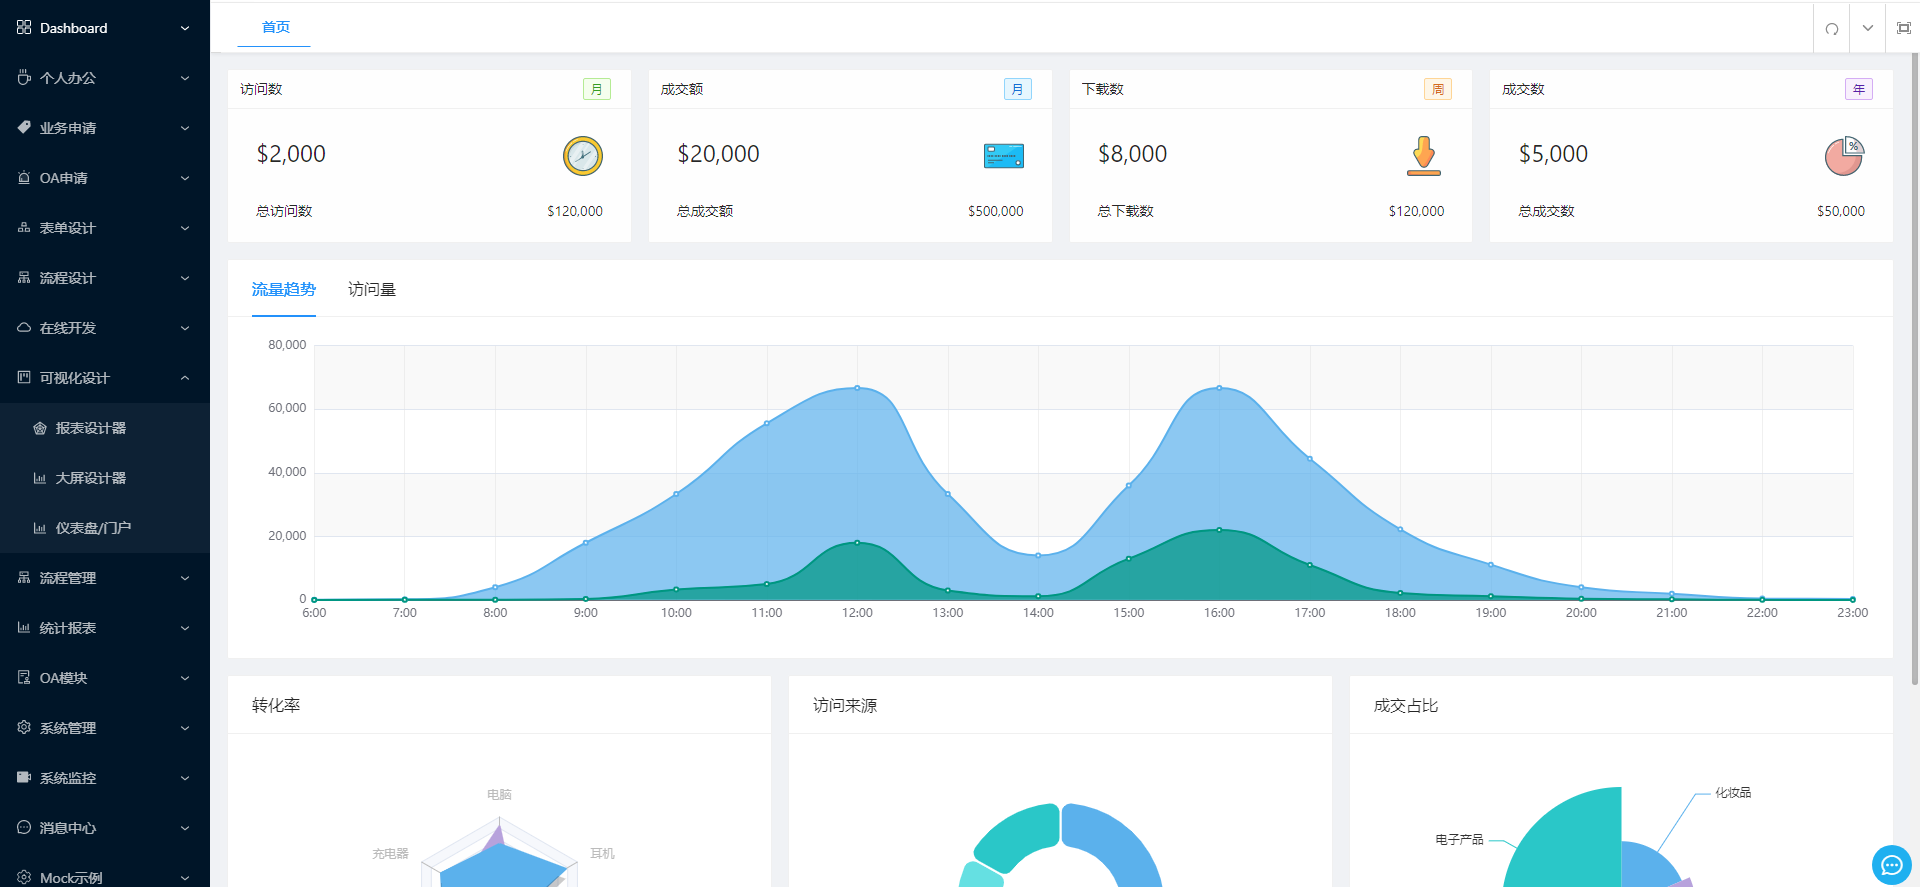Click the credit card icon in 成交额 card
Screen dimensions: 1920x887
pyautogui.click(x=1003, y=156)
